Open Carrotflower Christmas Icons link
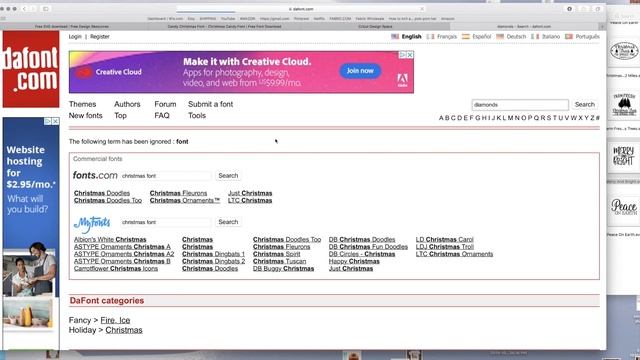The width and height of the screenshot is (640, 360). [x=116, y=269]
